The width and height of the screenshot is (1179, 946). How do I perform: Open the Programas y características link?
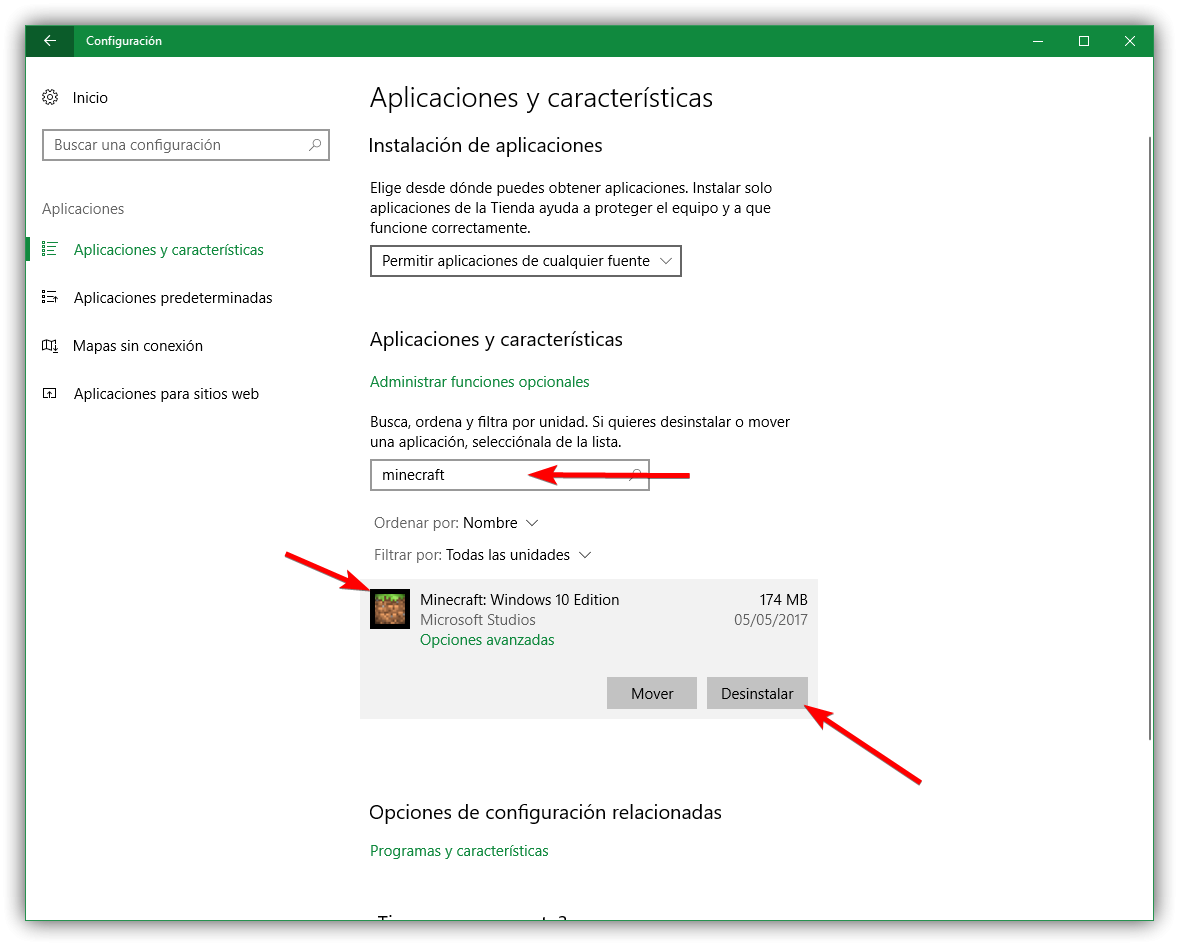(459, 851)
